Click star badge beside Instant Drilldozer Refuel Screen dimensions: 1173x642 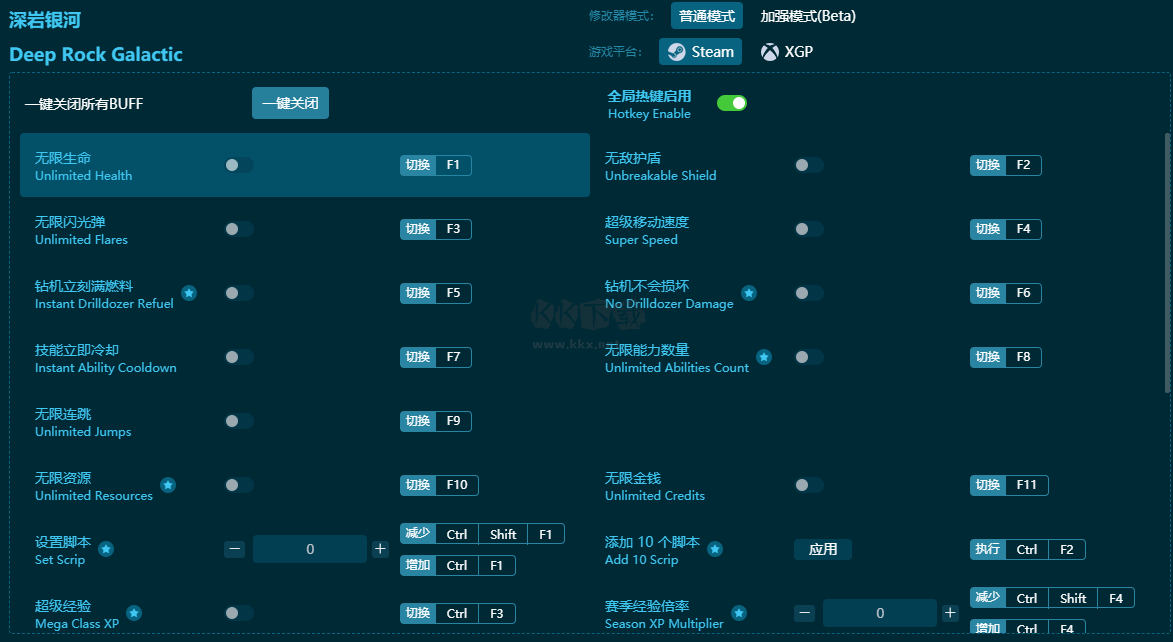[189, 293]
